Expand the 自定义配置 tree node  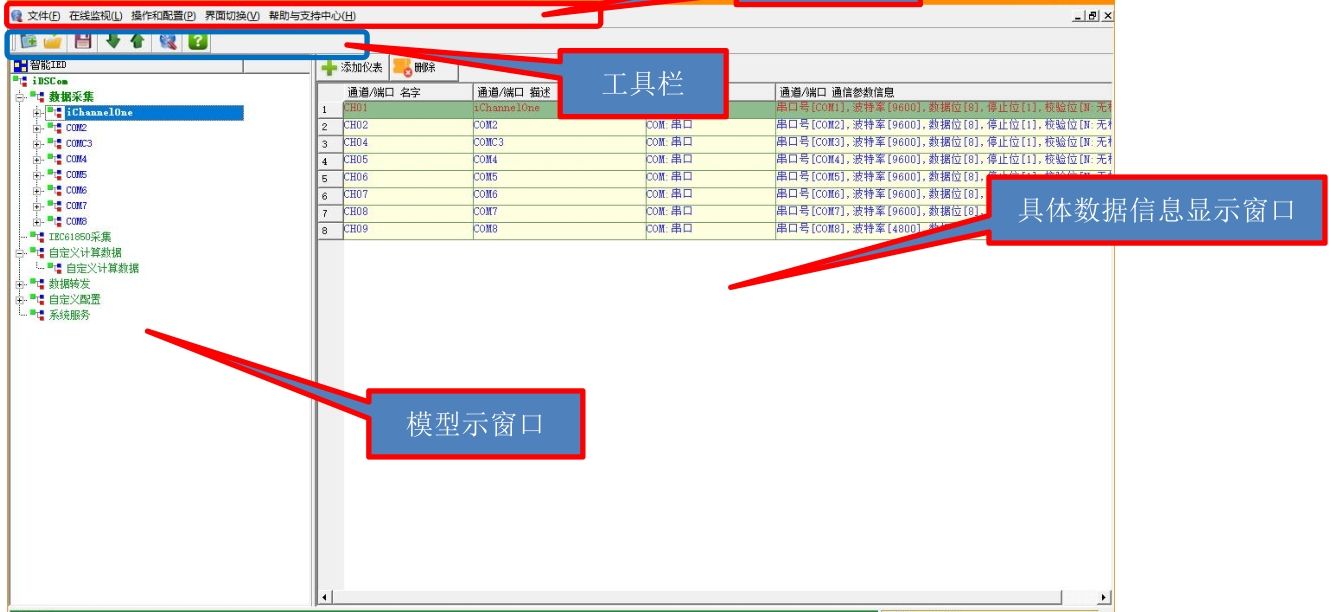point(20,299)
